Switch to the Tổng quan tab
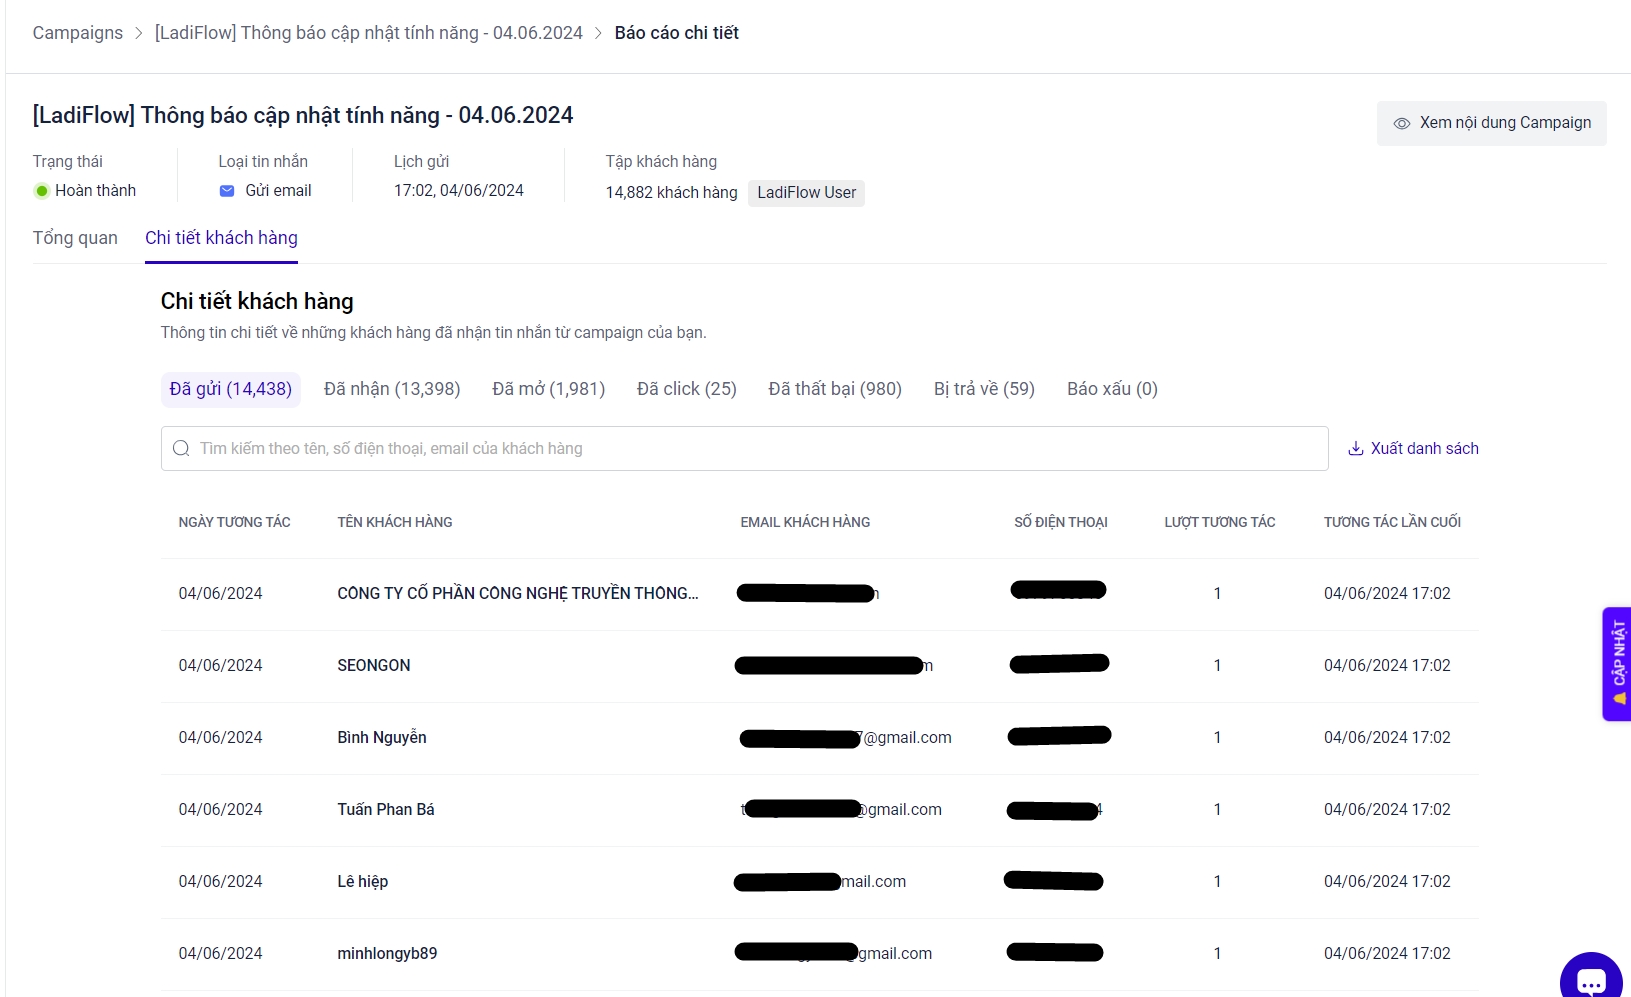 (x=75, y=238)
